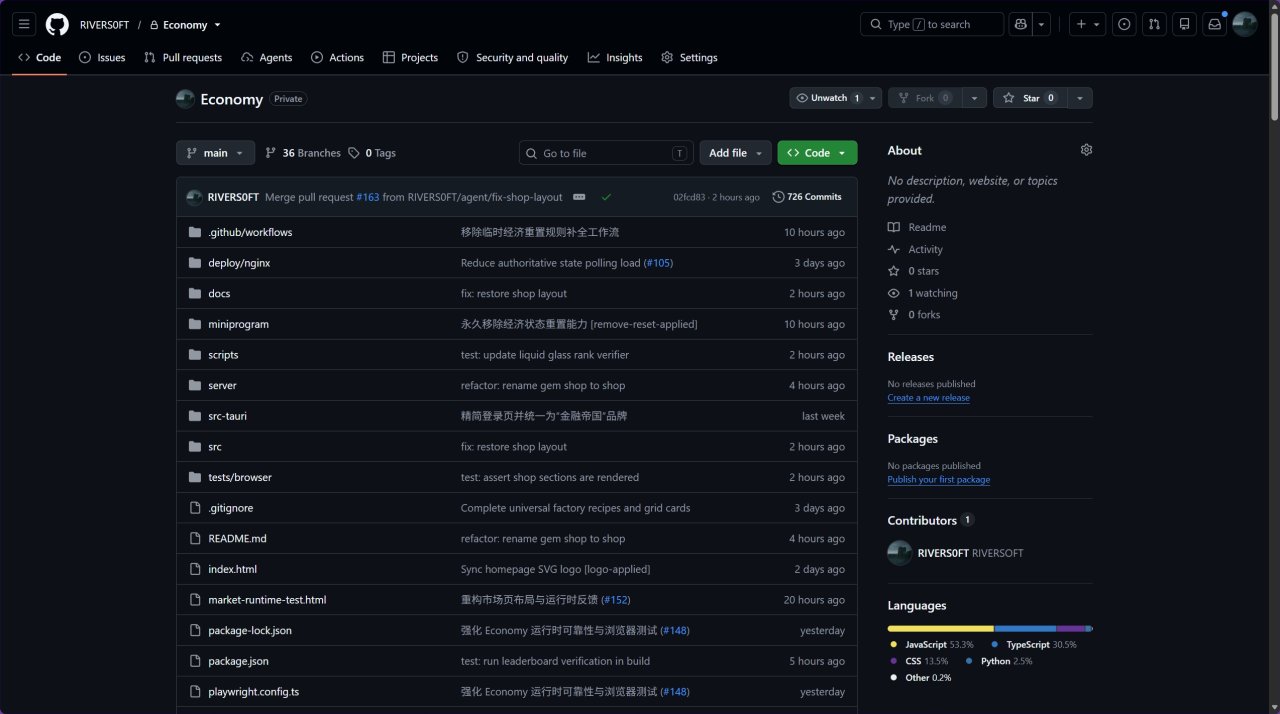Expand the Unwatch options caret
1280x714 pixels.
(x=873, y=98)
